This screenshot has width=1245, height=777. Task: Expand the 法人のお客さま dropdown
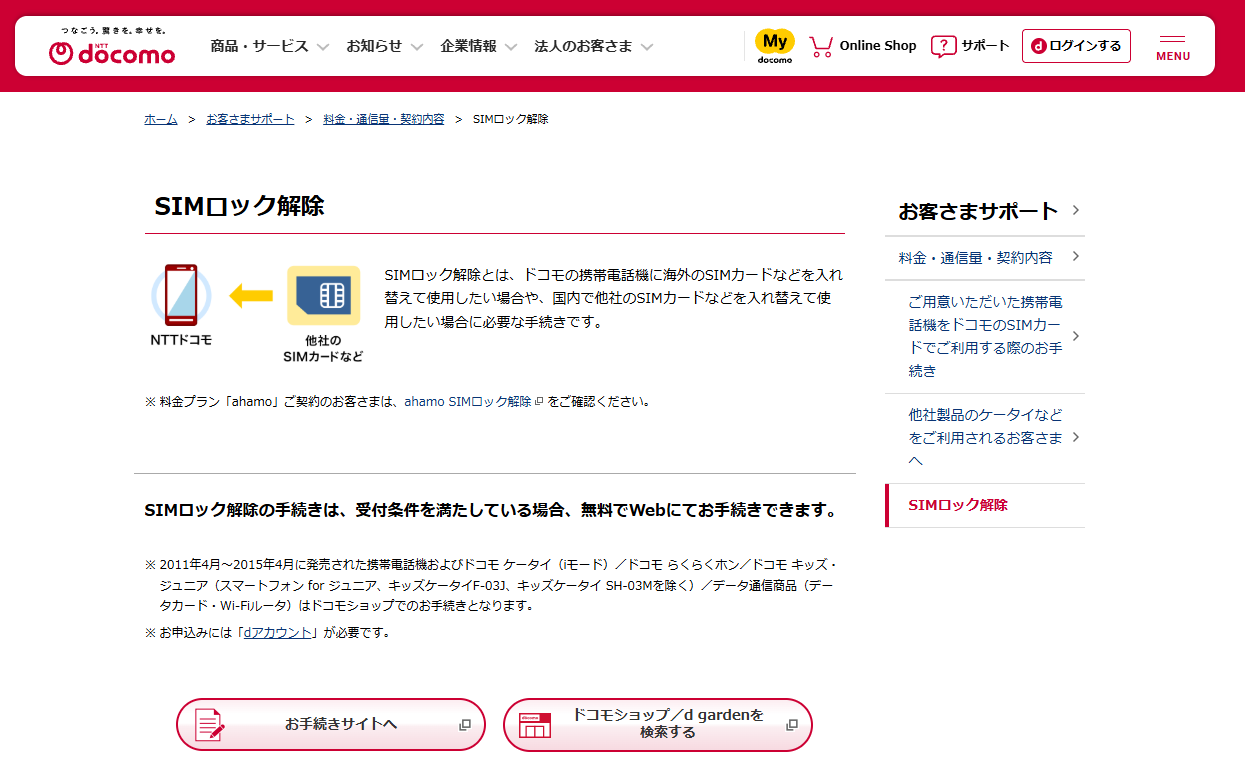[647, 47]
